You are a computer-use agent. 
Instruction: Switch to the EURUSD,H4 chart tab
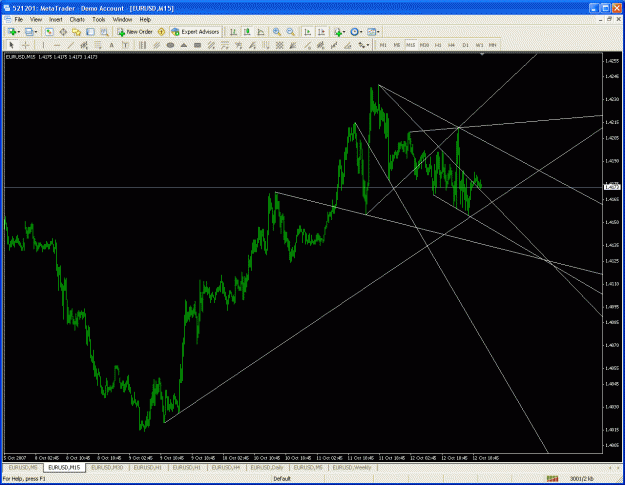(226, 467)
